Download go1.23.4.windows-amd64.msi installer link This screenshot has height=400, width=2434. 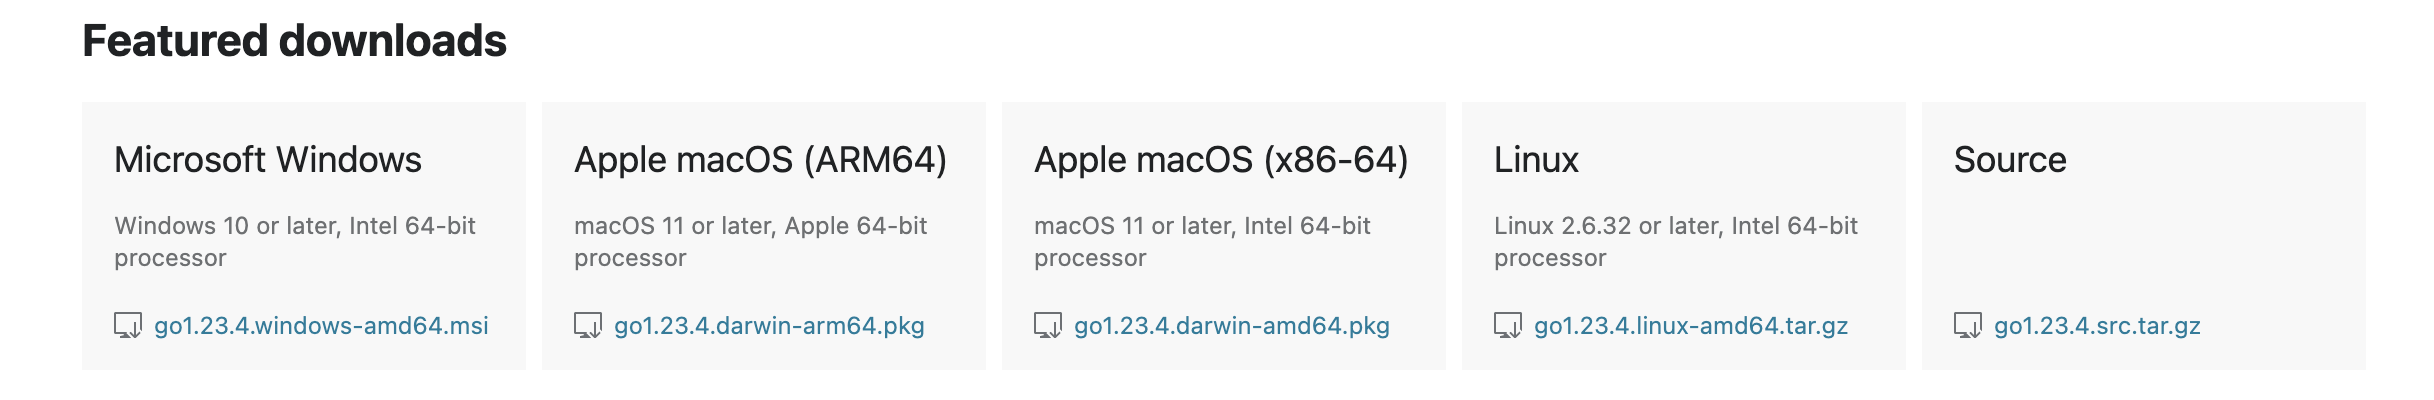pos(321,326)
